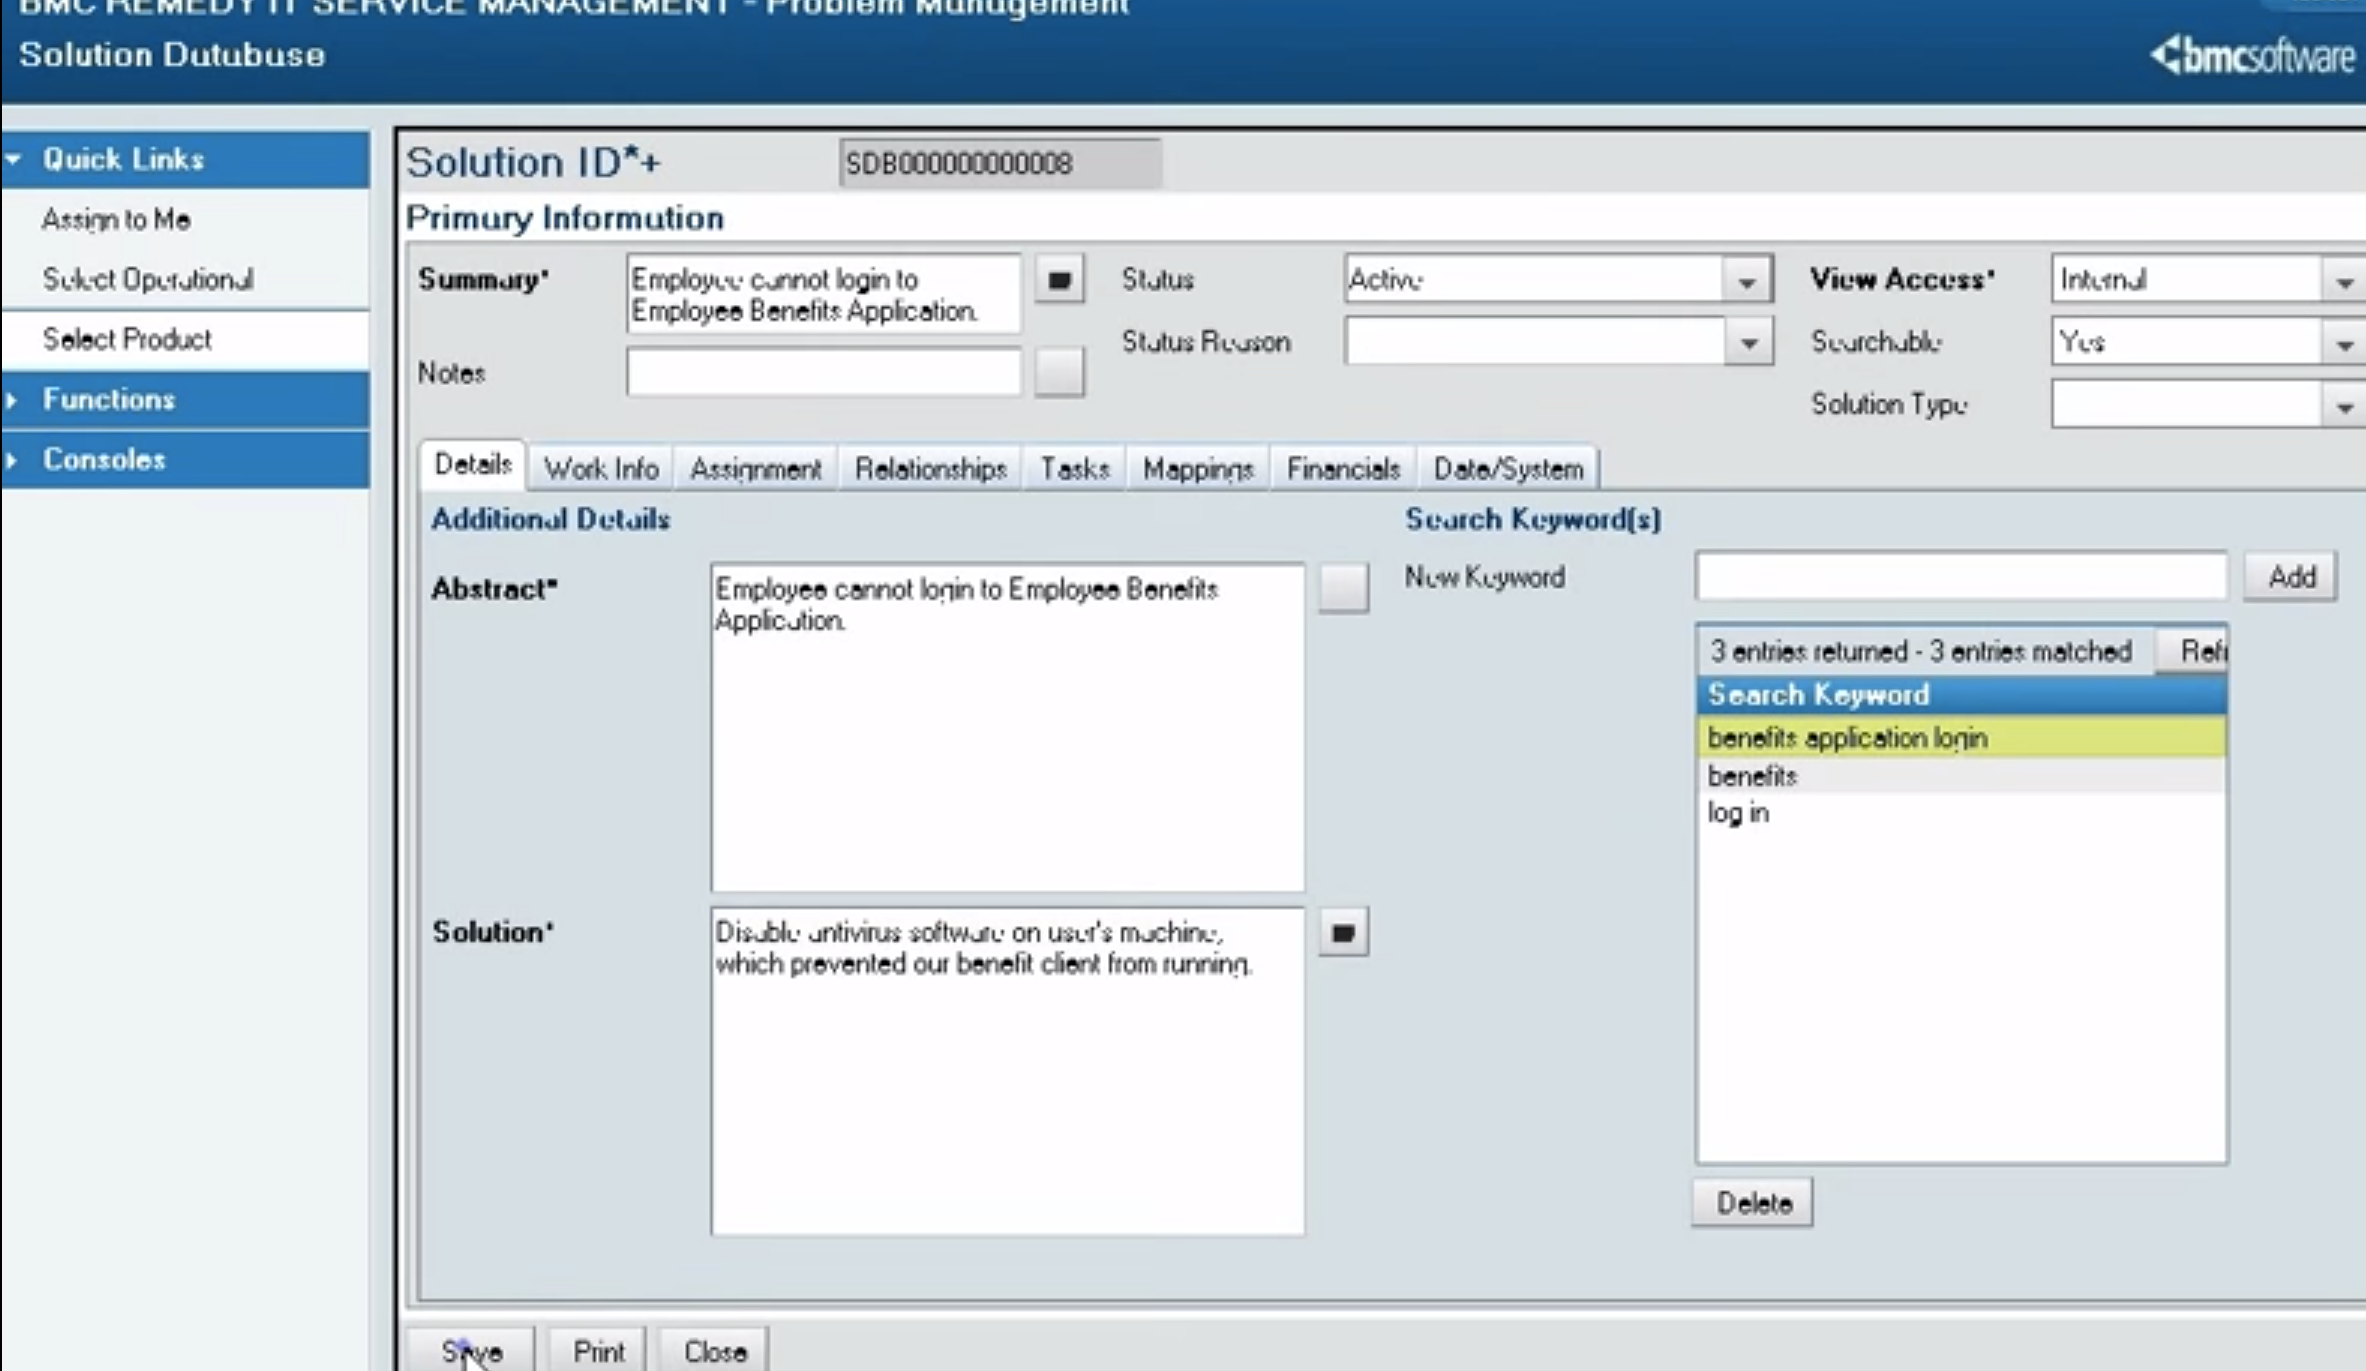
Task: Click the Delete button below keyword list
Action: pyautogui.click(x=1751, y=1202)
